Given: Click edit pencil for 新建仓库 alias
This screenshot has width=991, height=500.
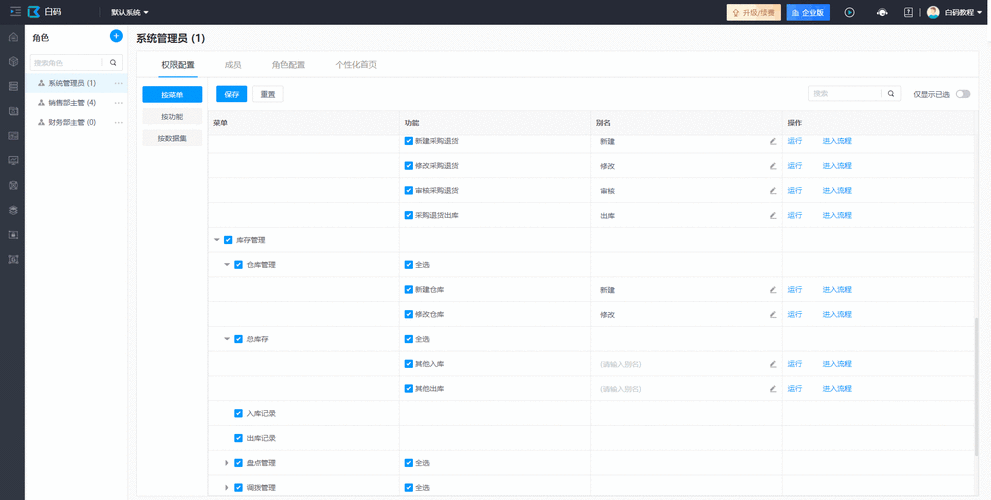Looking at the screenshot, I should click(x=772, y=290).
